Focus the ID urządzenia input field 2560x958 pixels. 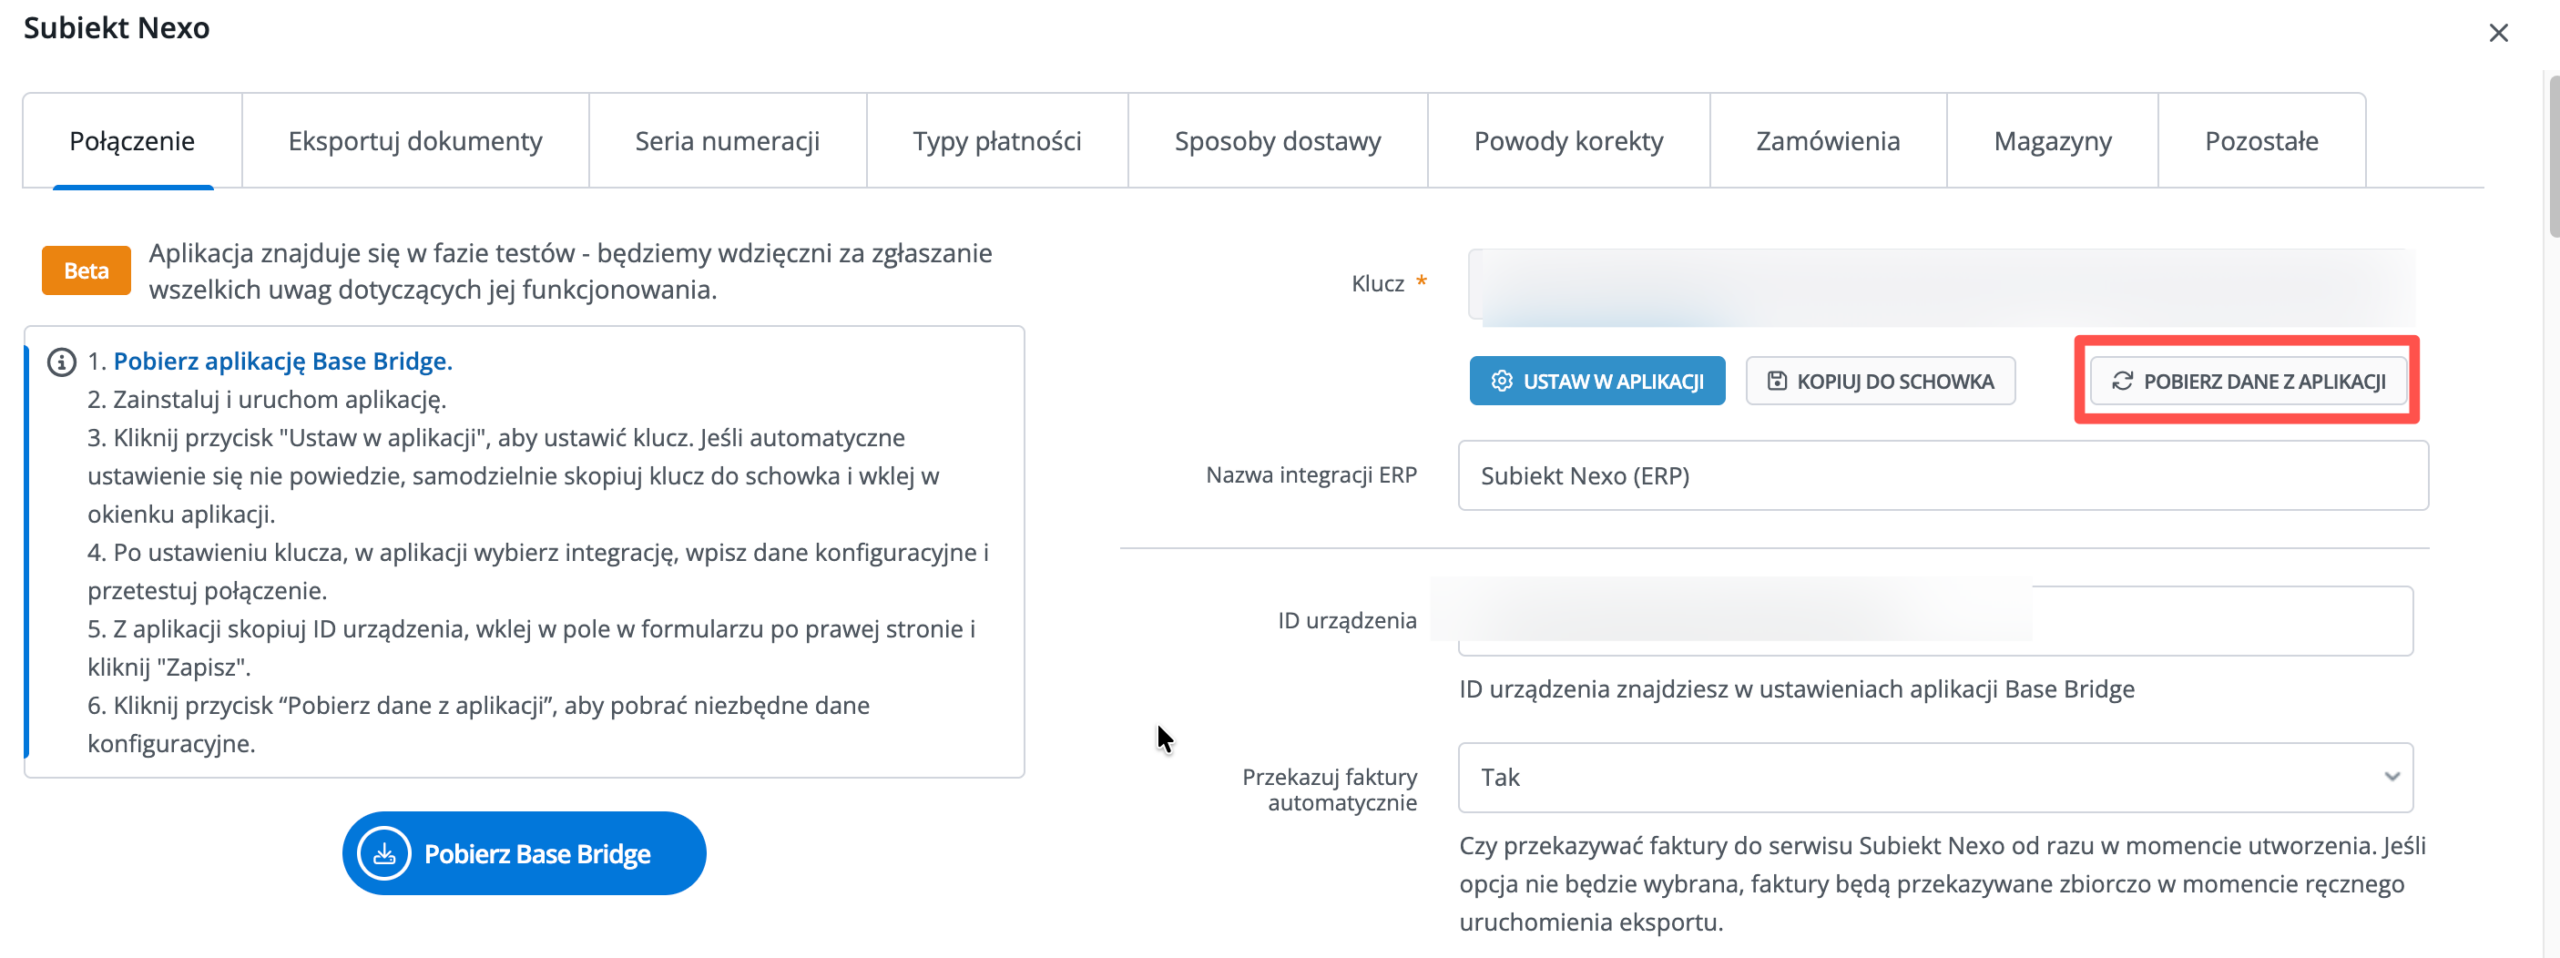tap(1935, 621)
